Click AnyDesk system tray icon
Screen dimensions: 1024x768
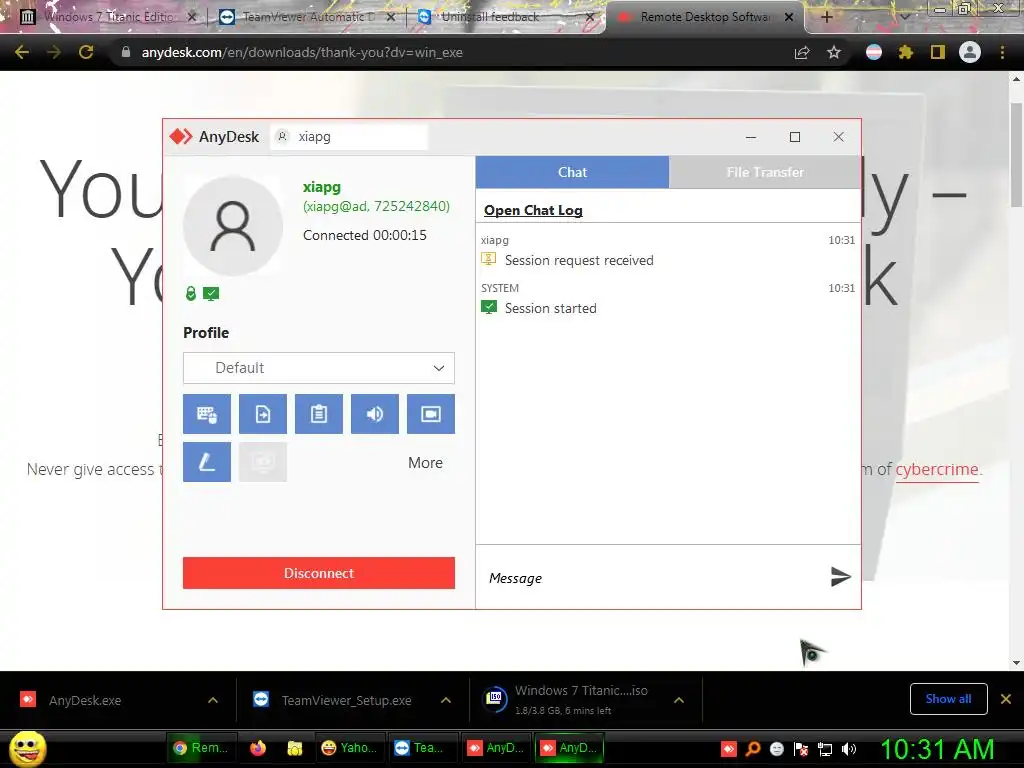[729, 748]
